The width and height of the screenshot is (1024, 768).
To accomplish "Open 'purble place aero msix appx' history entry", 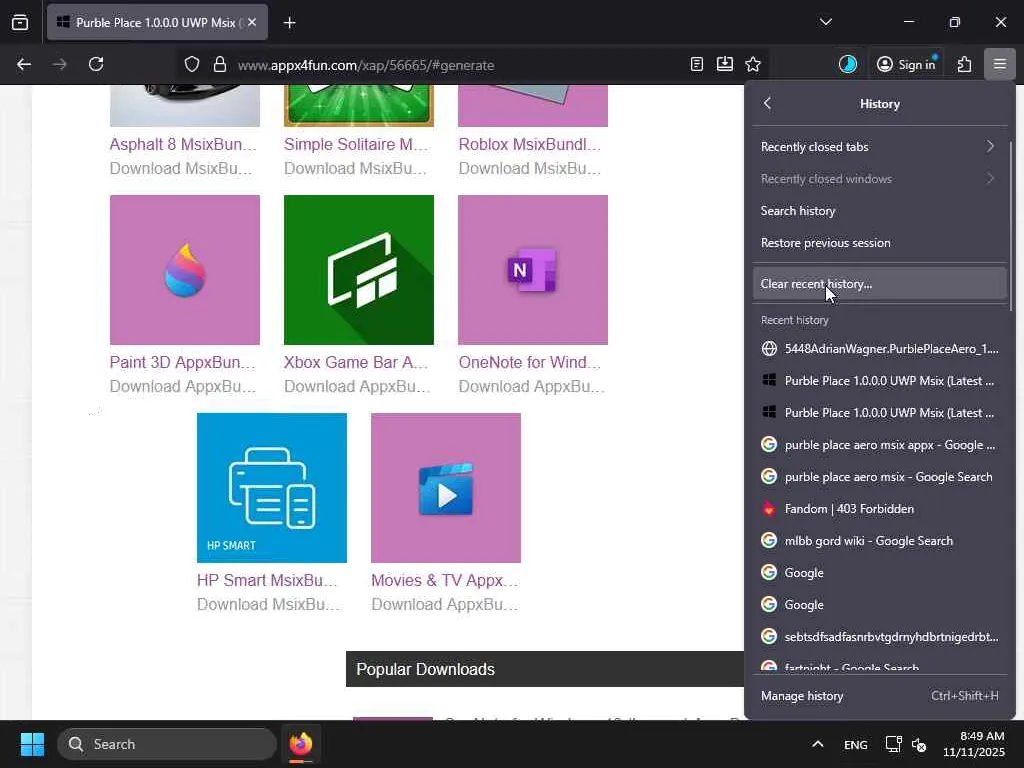I will [879, 445].
